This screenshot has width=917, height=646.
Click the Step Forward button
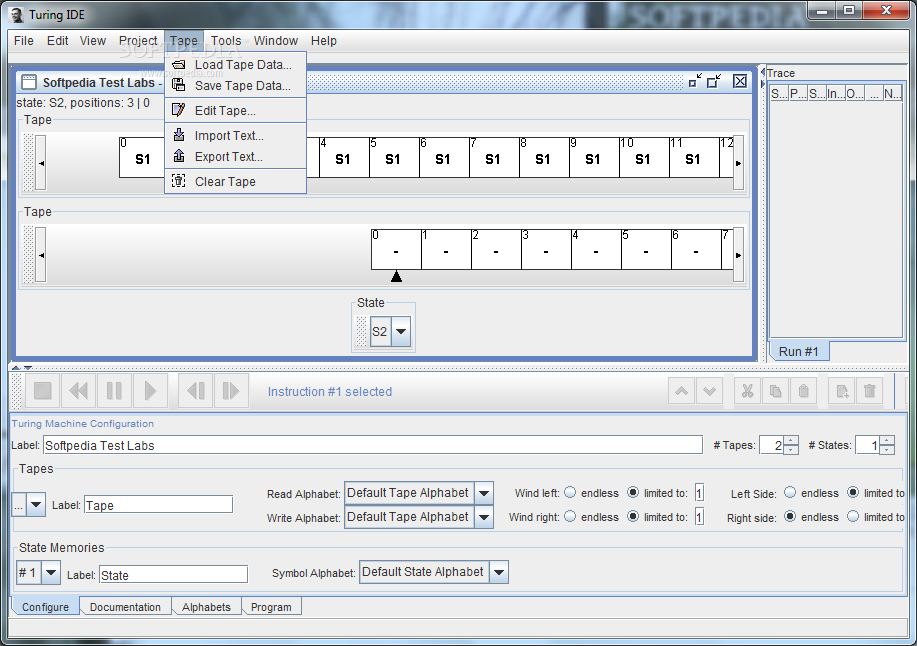click(231, 391)
